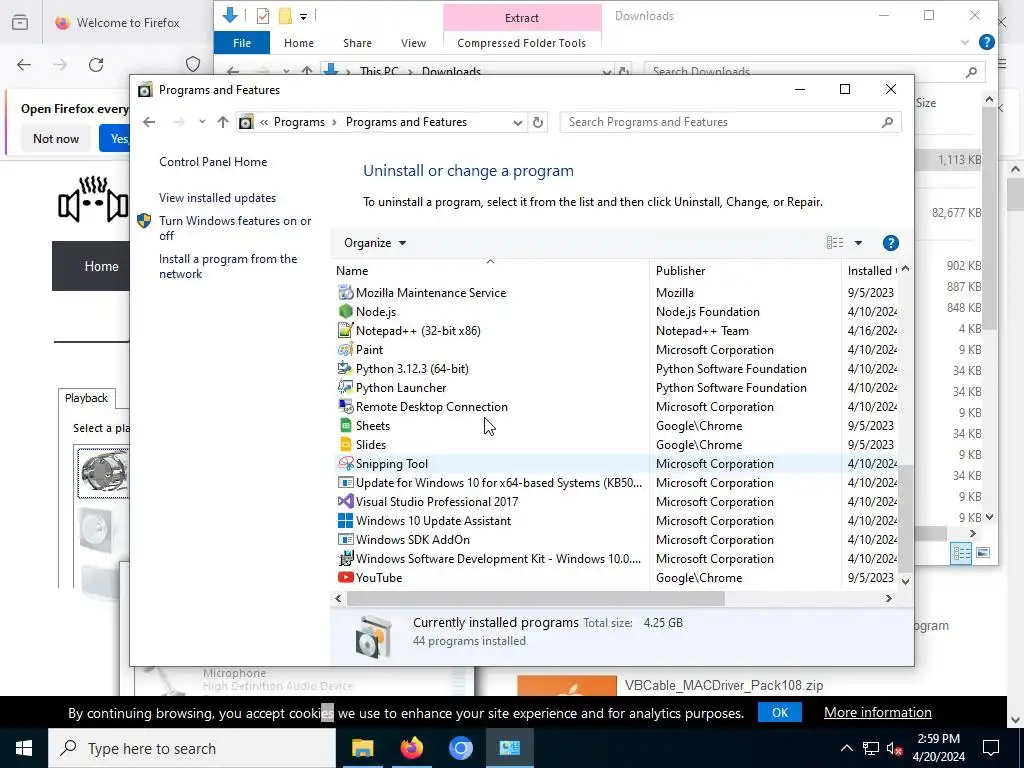
Task: Select the Python Launcher icon
Action: [345, 387]
